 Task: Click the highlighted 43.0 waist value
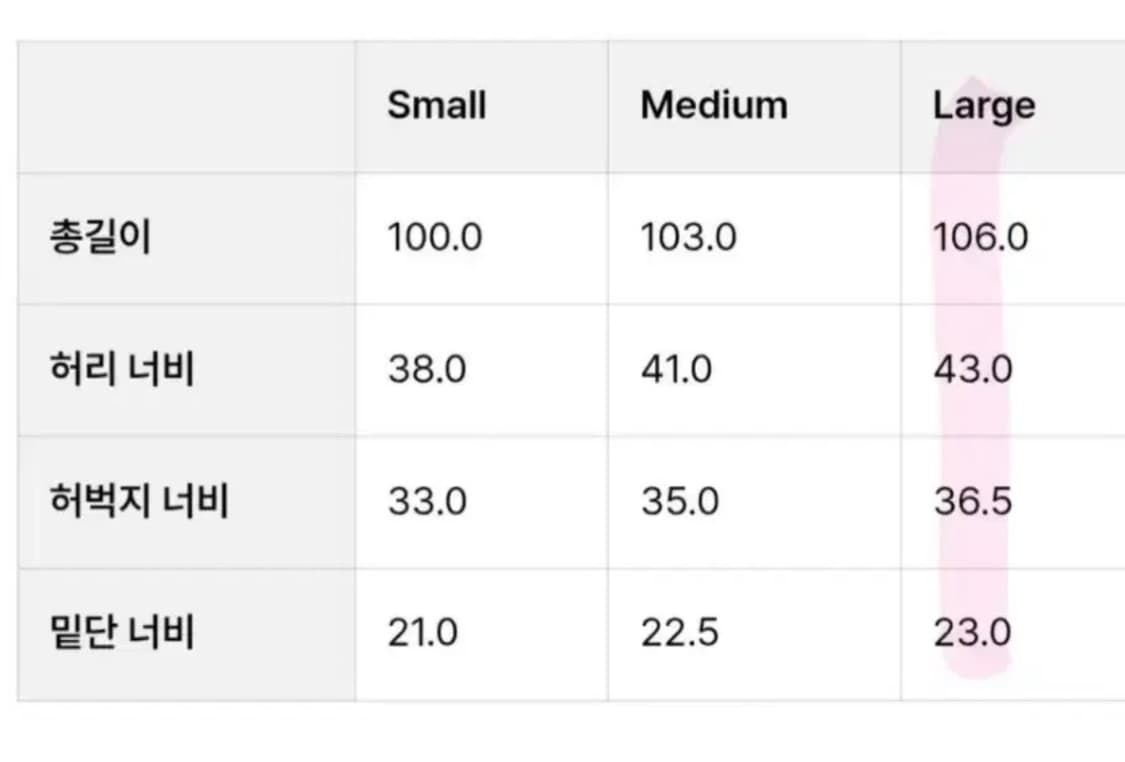[973, 370]
